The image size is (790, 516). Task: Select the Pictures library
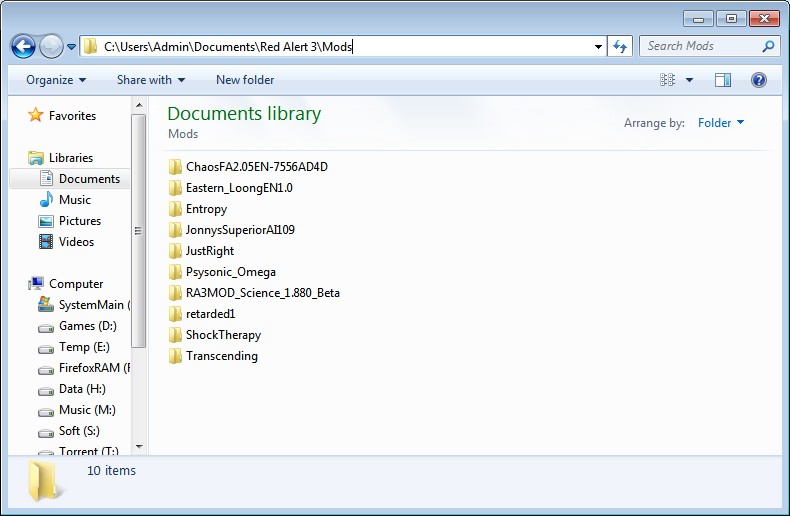pos(80,221)
